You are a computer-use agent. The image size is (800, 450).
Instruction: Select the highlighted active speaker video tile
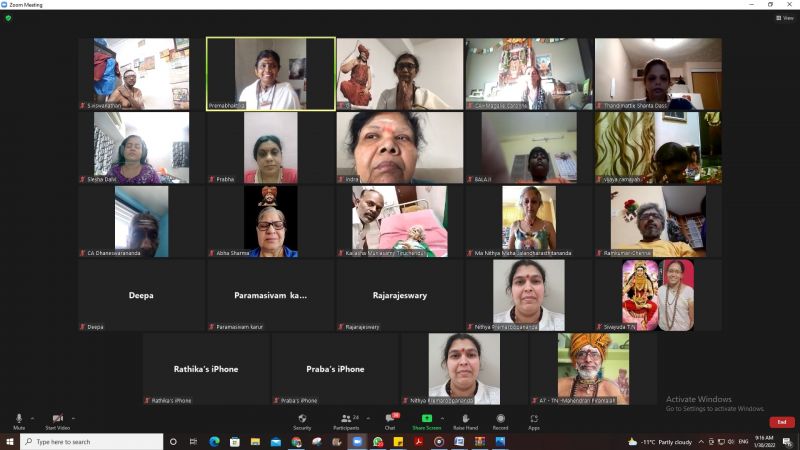(x=270, y=74)
